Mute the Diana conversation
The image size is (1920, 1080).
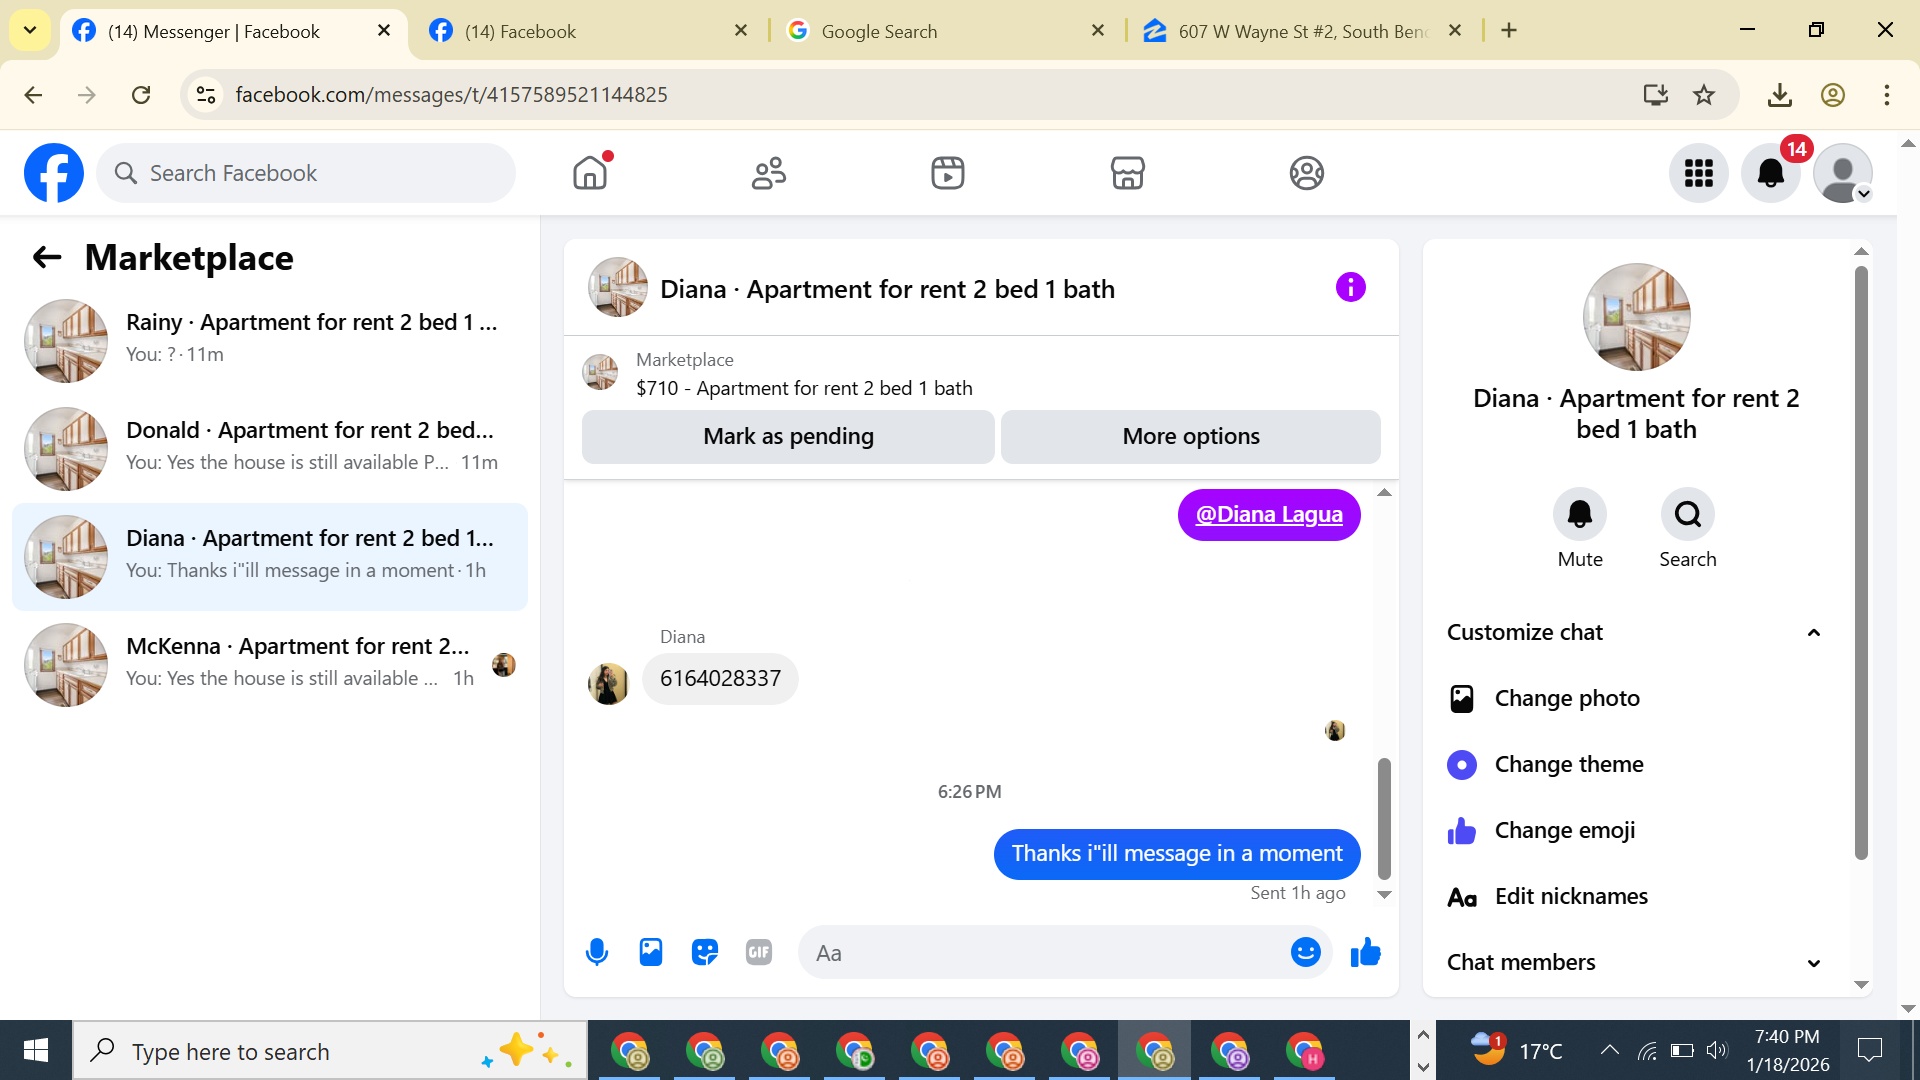[1579, 515]
